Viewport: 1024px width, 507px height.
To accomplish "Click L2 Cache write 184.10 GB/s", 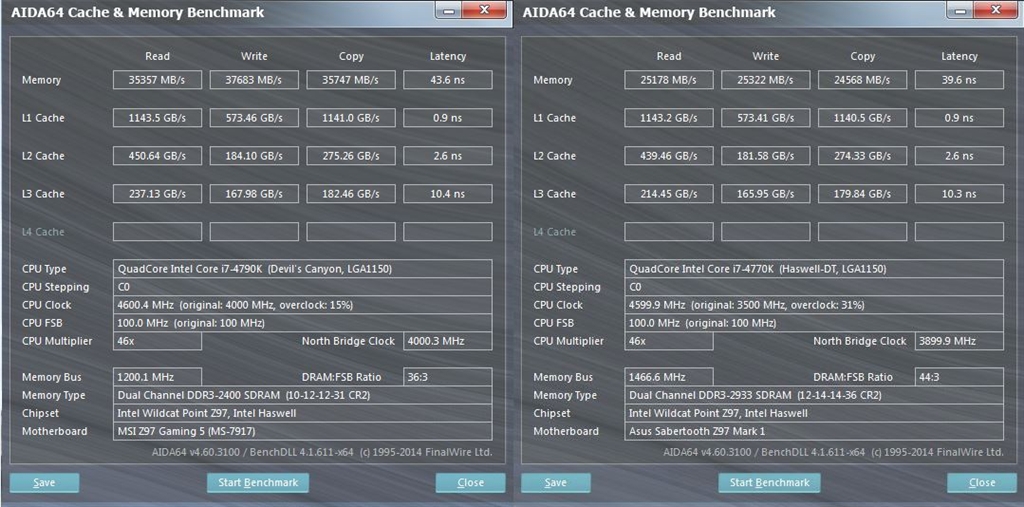I will (x=254, y=155).
